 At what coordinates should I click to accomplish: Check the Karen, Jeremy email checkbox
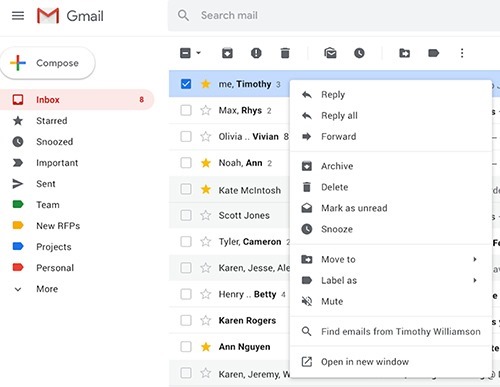pyautogui.click(x=186, y=373)
